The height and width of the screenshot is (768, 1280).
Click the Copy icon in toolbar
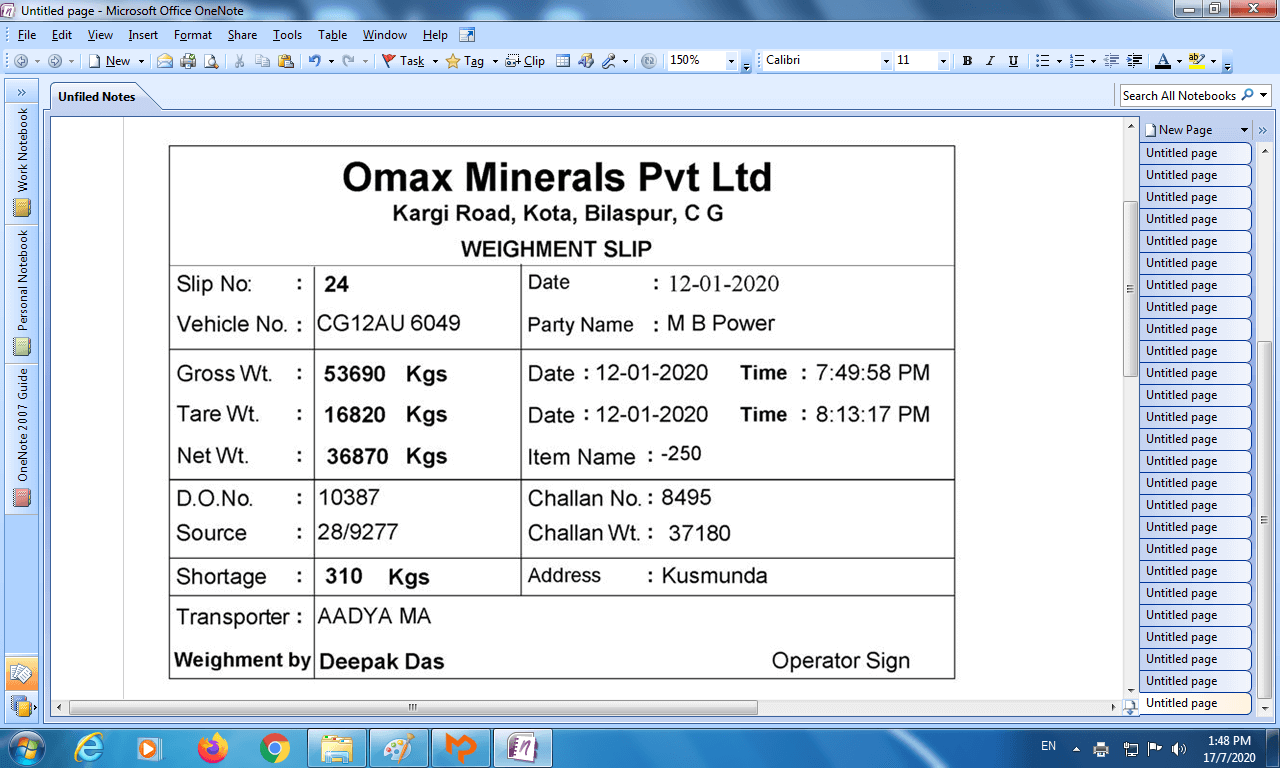(262, 61)
